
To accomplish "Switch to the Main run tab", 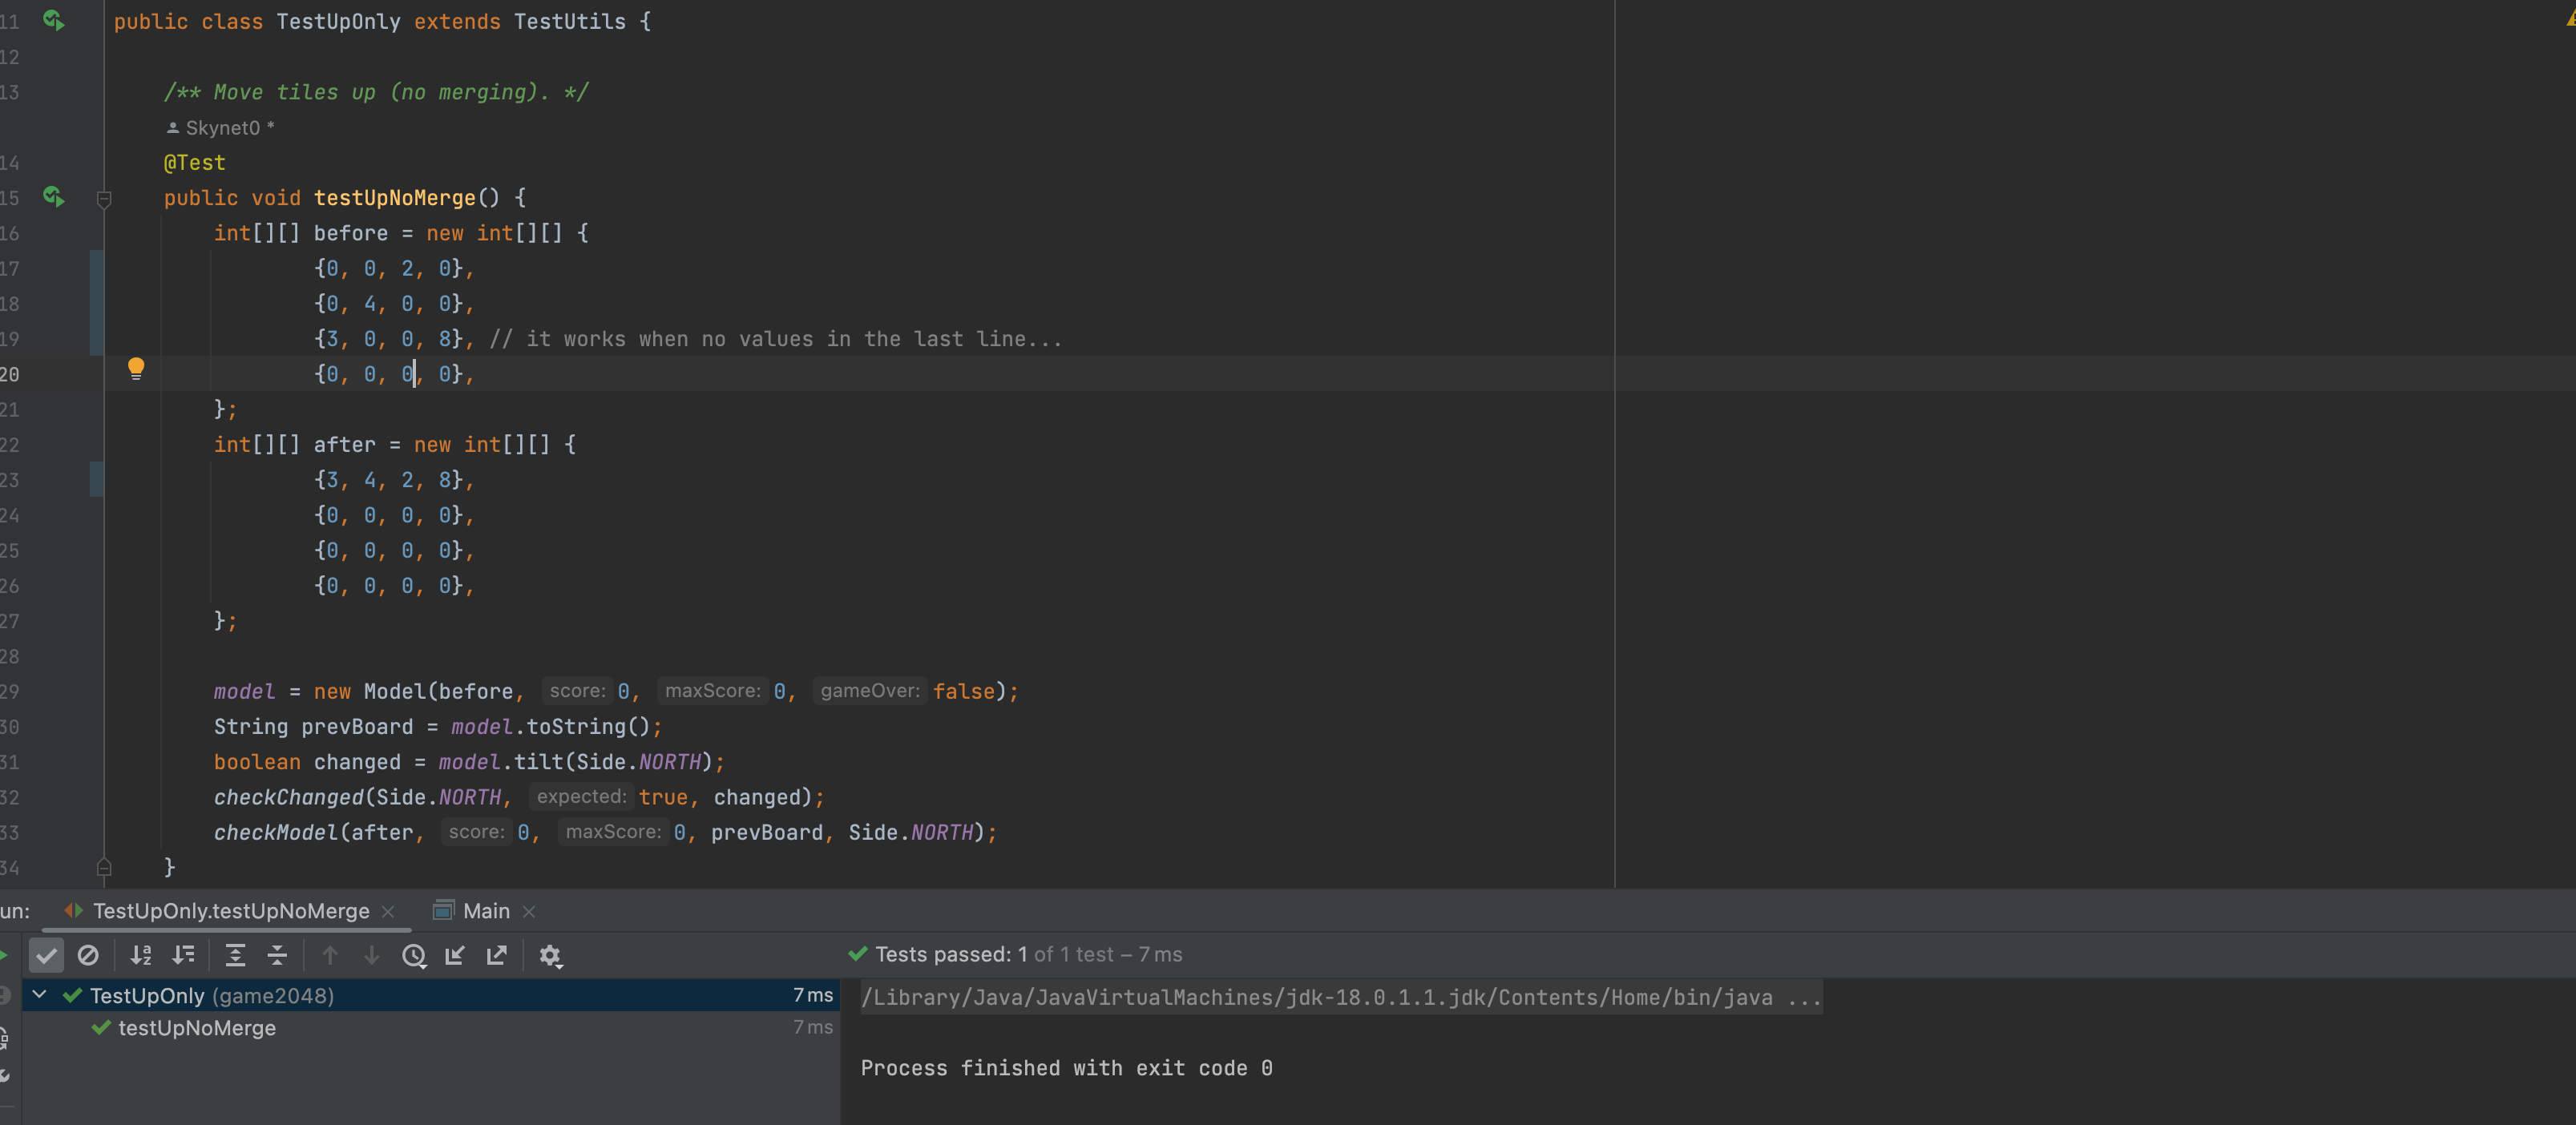I will point(486,911).
